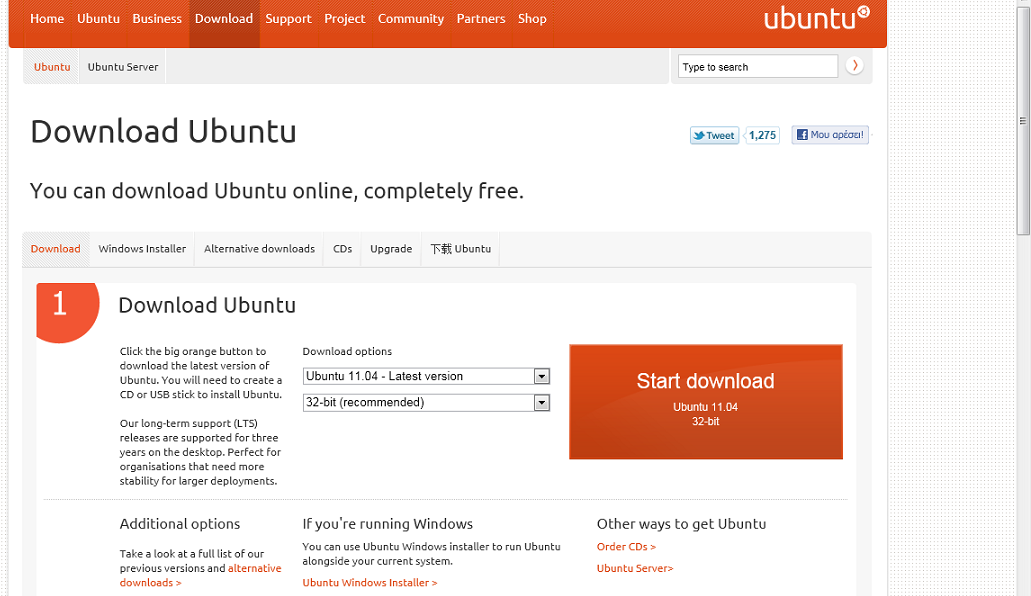Open the 下载 Ubuntu tab
Image resolution: width=1031 pixels, height=596 pixels.
(461, 249)
